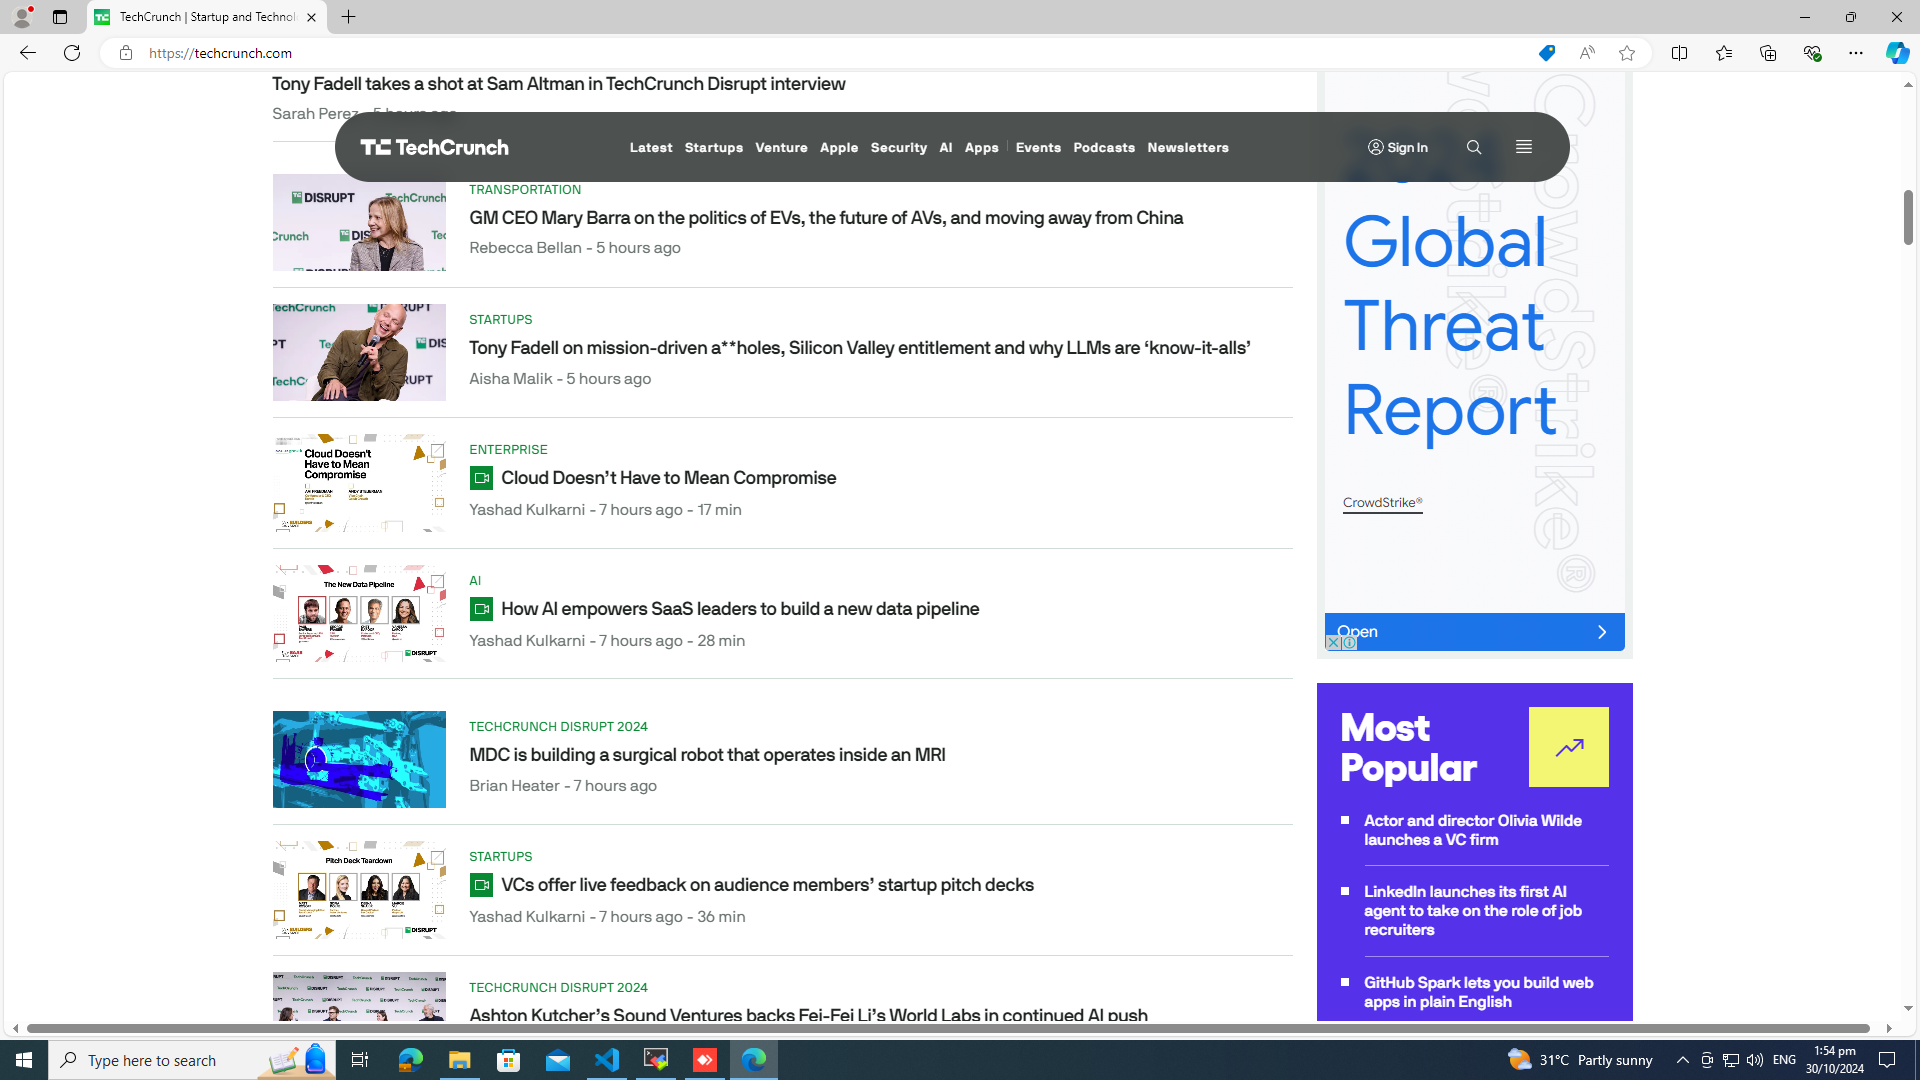Image resolution: width=1920 pixels, height=1080 pixels.
Task: Open Microsoft Store from taskbar
Action: (x=509, y=1060)
